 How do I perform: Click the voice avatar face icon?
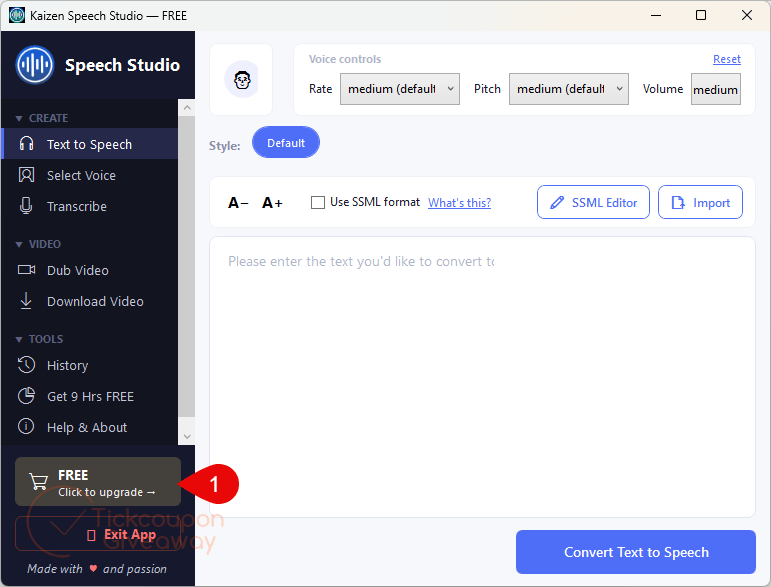241,79
